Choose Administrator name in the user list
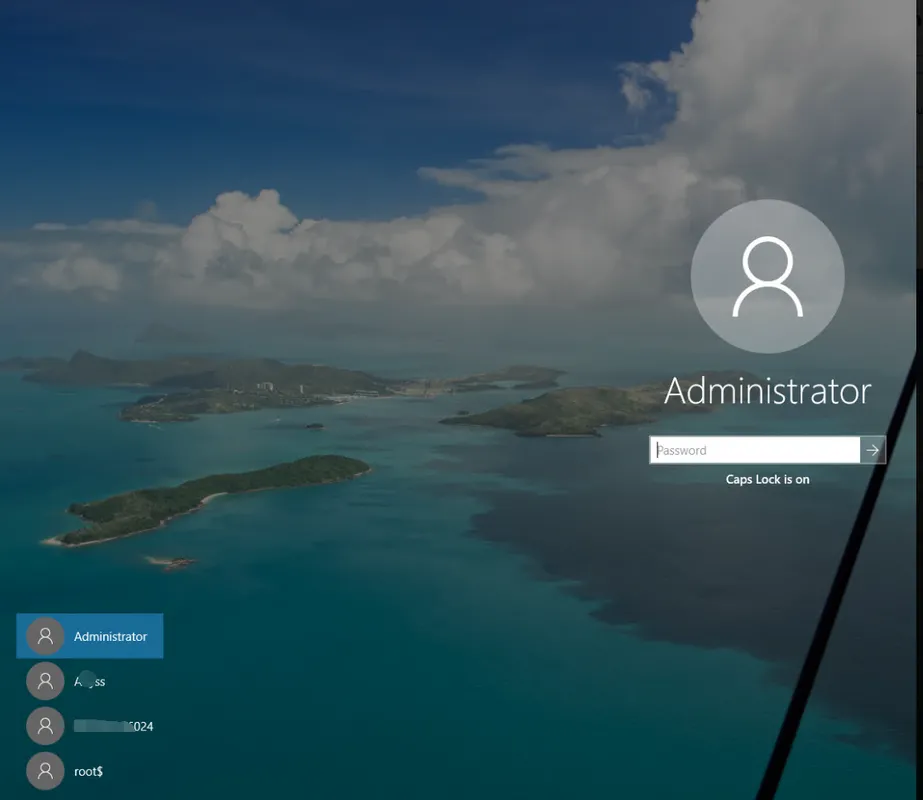This screenshot has width=923, height=800. [x=110, y=637]
